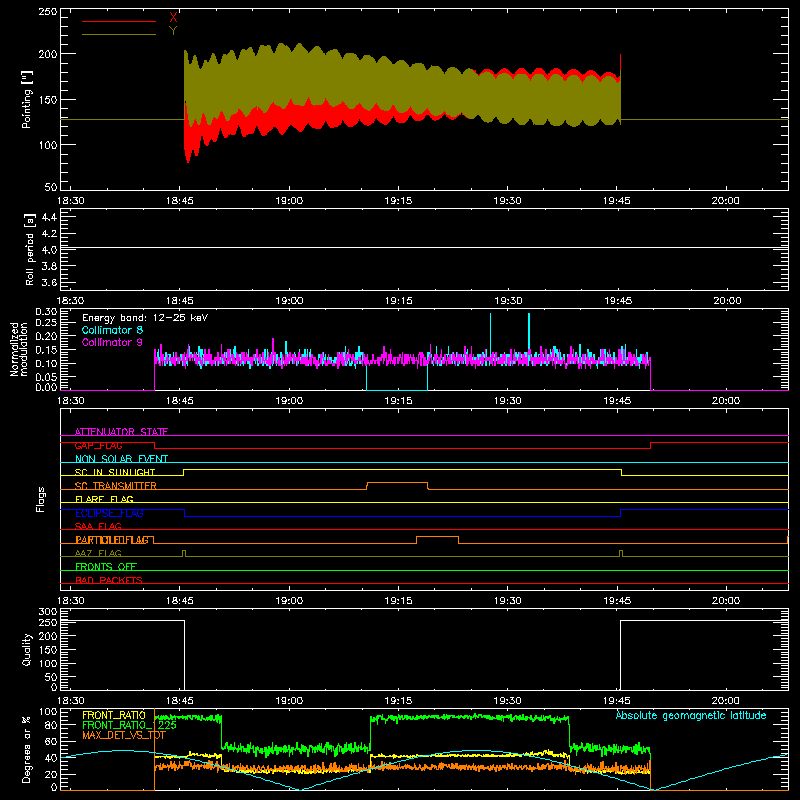Click the 'Roll period [s]' axis title
The width and height of the screenshot is (800, 800).
click(x=30, y=249)
